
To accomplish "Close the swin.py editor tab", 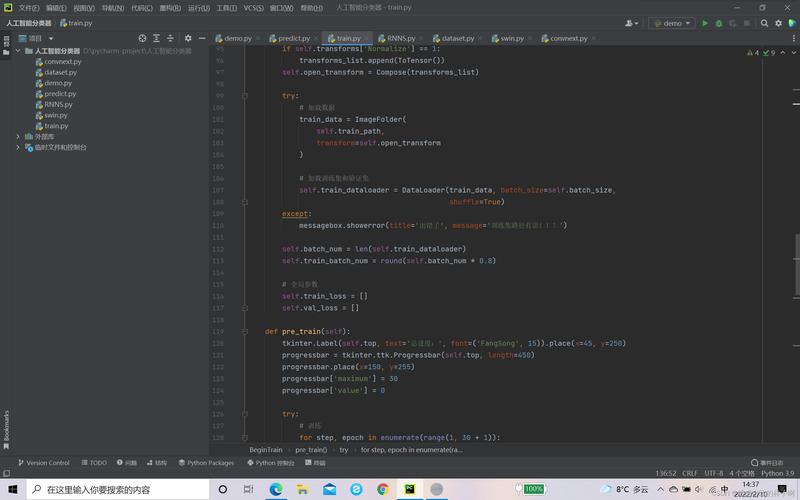I will [x=530, y=38].
